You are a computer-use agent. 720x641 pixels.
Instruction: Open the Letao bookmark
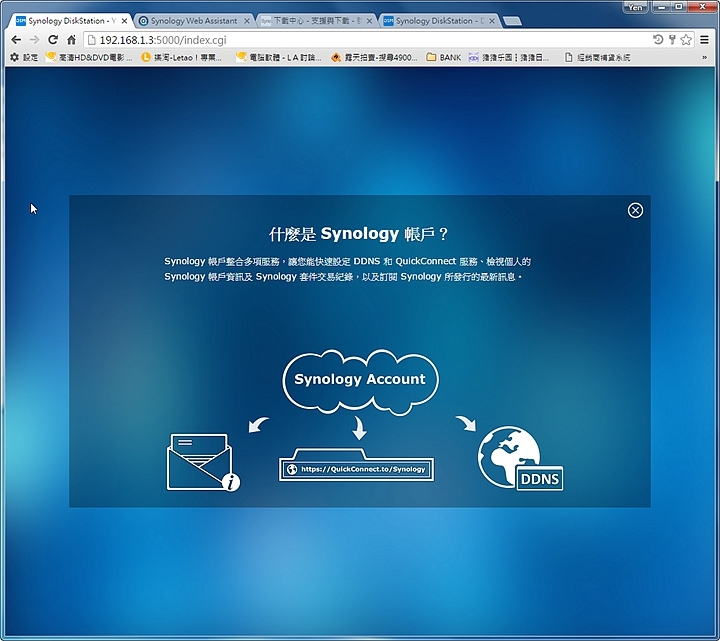point(181,57)
